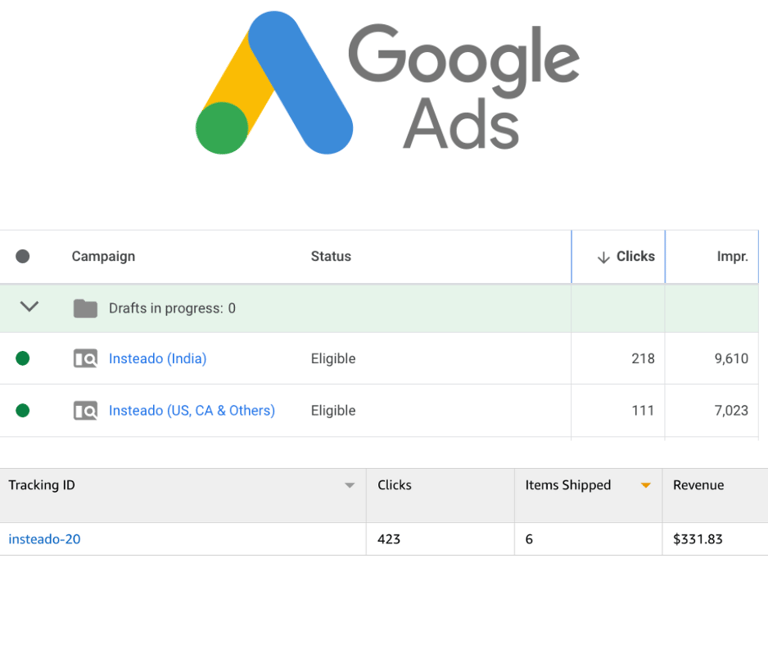Select the $331.83 revenue value
The height and width of the screenshot is (657, 768).
tap(697, 539)
